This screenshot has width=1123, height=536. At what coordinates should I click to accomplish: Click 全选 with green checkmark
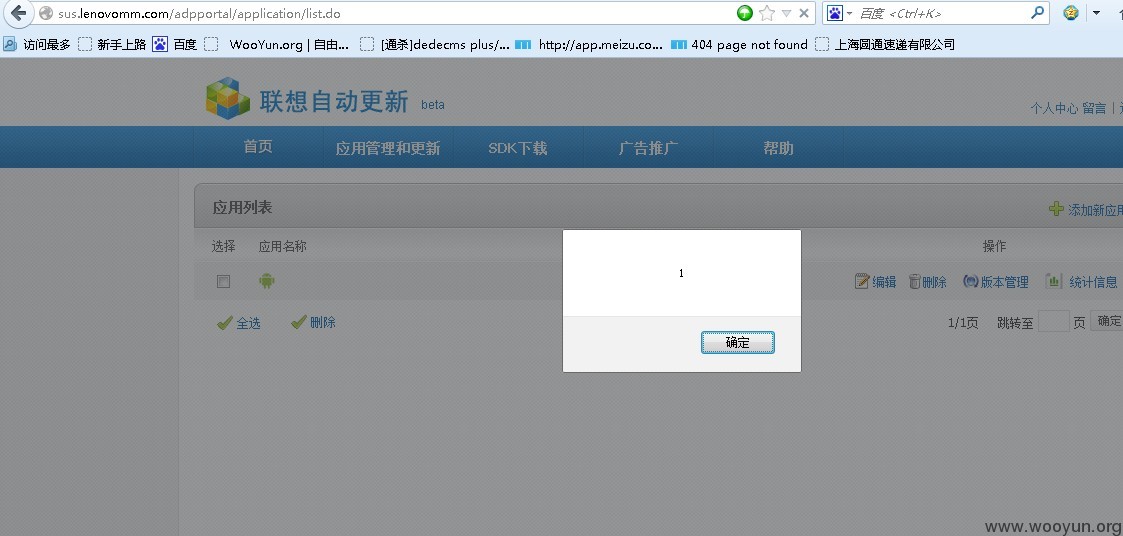click(x=238, y=323)
